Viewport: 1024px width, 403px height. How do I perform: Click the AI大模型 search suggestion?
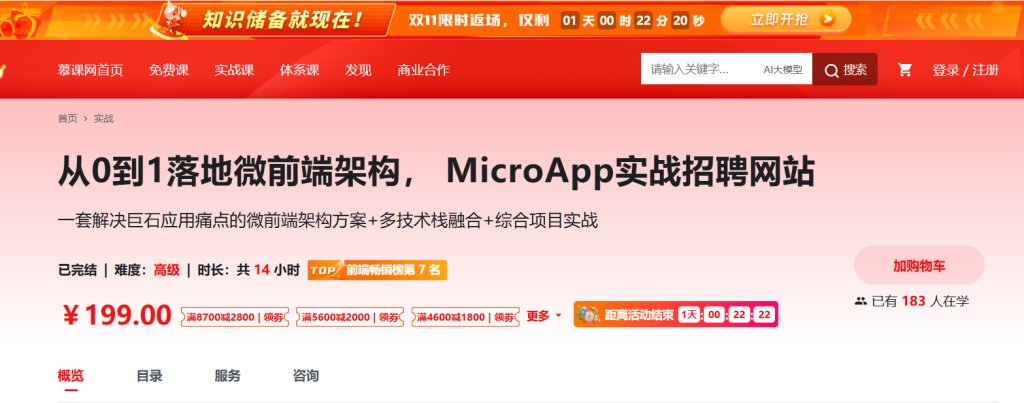pyautogui.click(x=783, y=70)
